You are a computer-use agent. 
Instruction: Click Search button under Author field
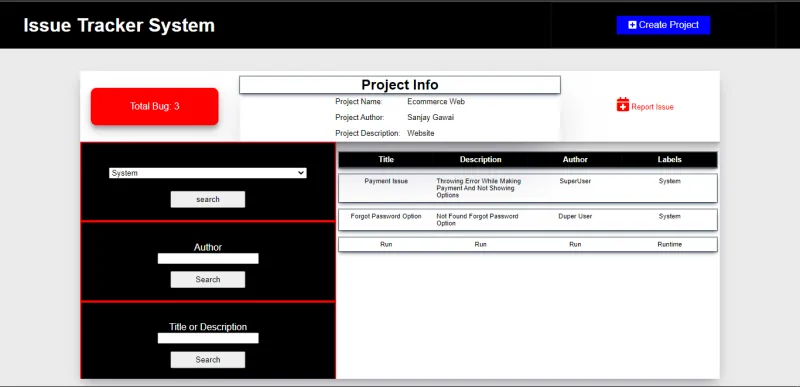208,279
